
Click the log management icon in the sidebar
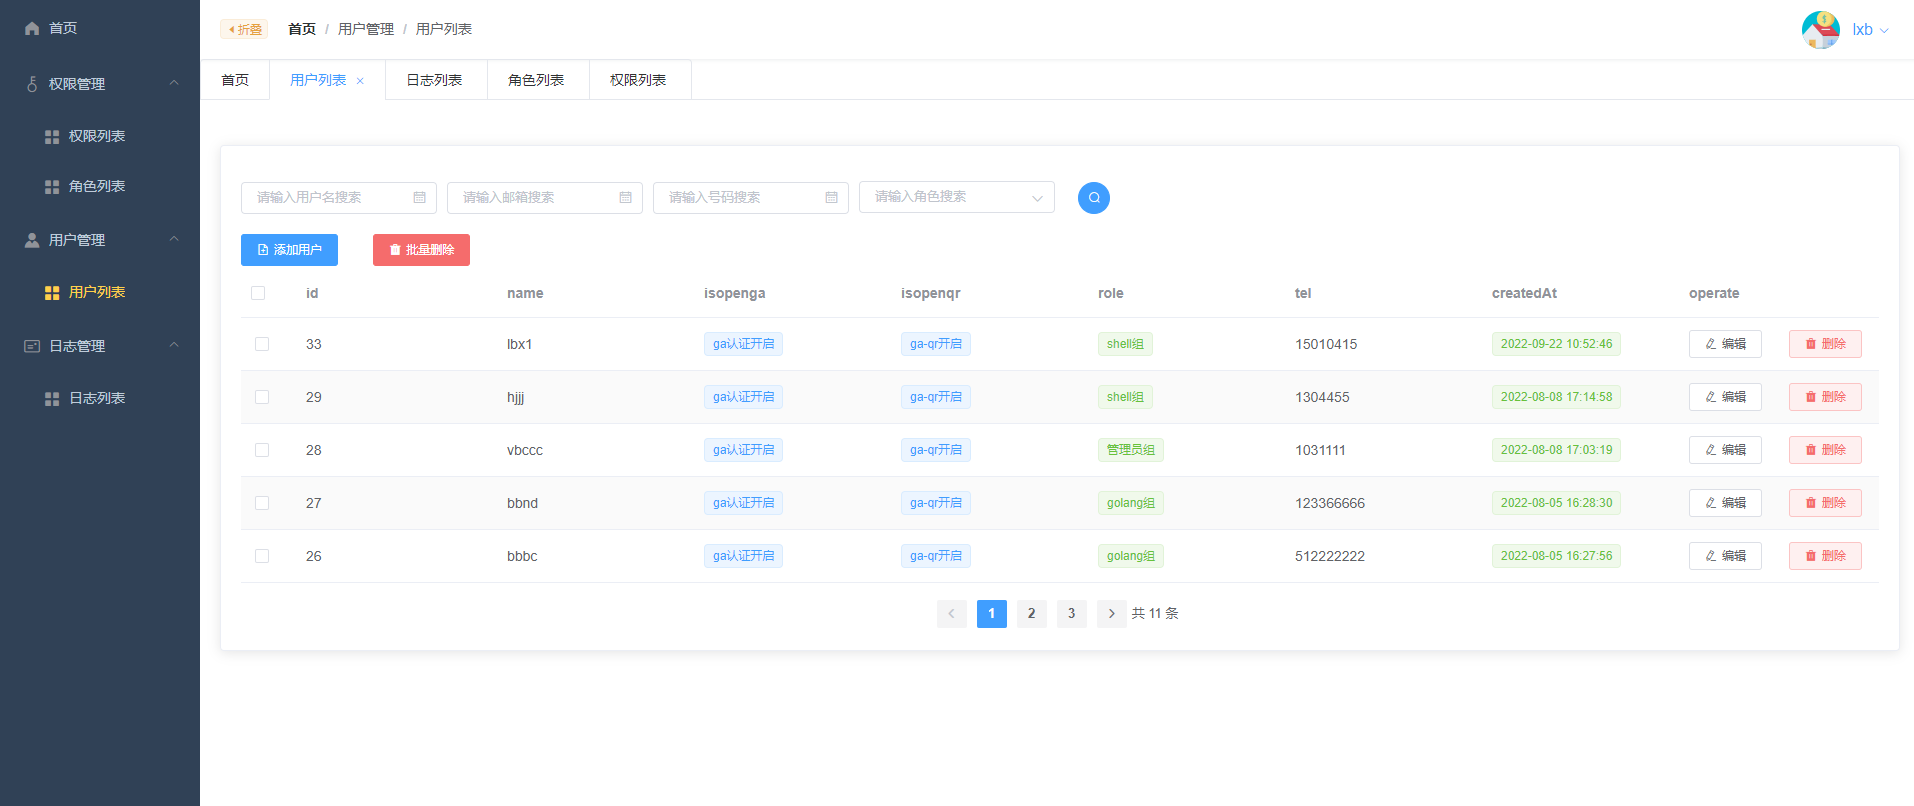(x=32, y=346)
